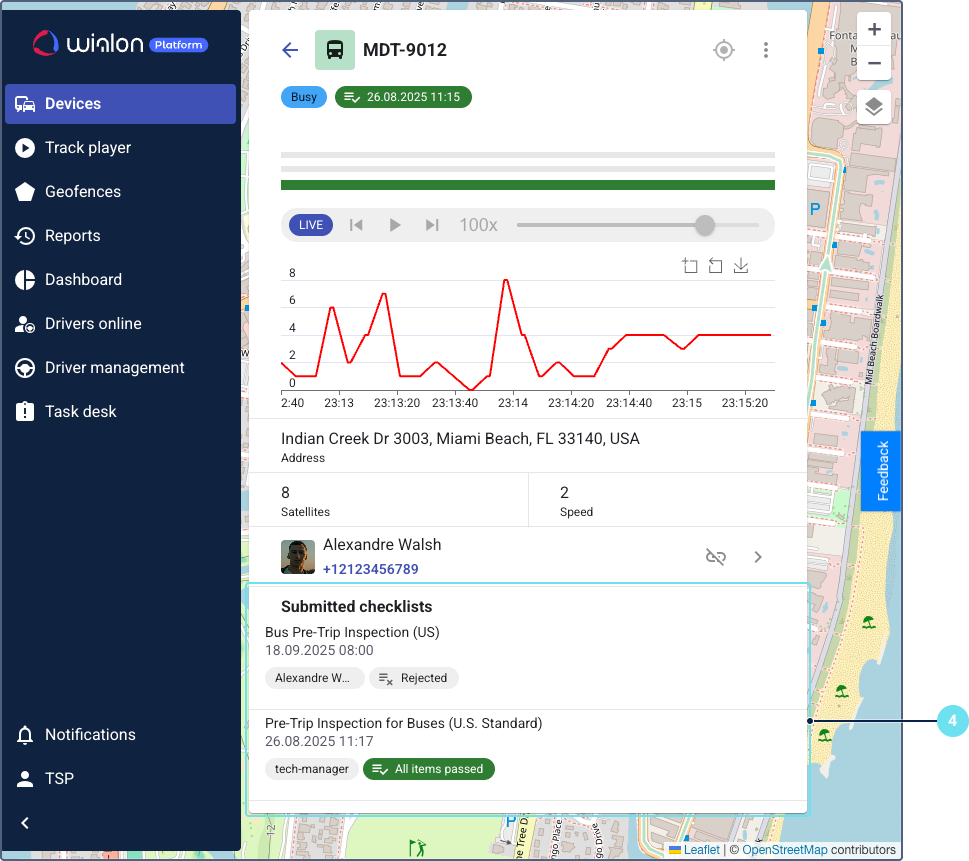This screenshot has width=969, height=861.
Task: Click the back arrow next to MDT-9012
Action: (x=290, y=50)
